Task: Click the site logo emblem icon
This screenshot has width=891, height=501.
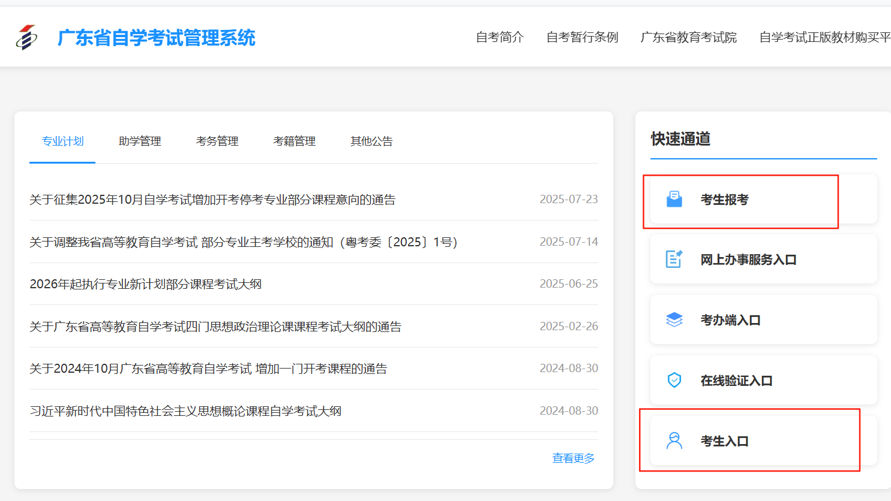Action: [x=26, y=37]
